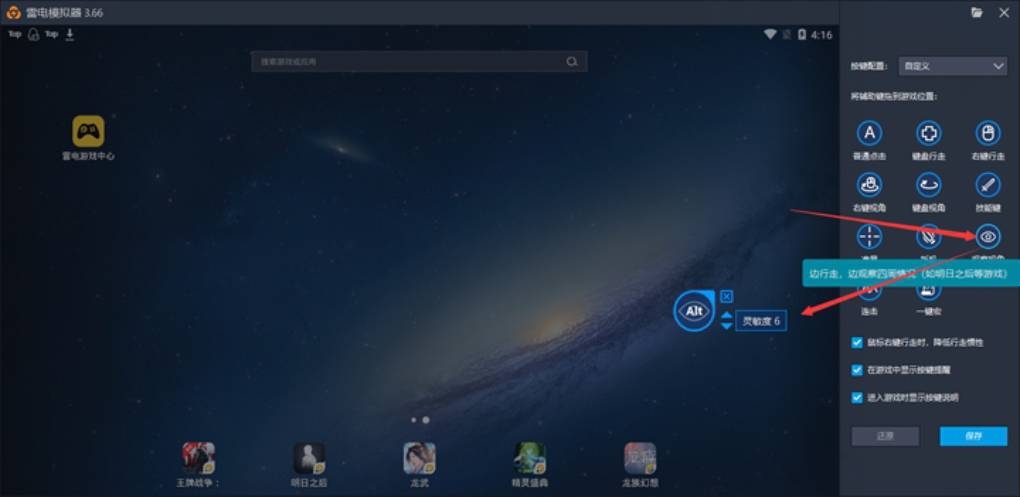Open the 雷电游戏中心 game center app
1020x497 pixels.
coord(88,132)
